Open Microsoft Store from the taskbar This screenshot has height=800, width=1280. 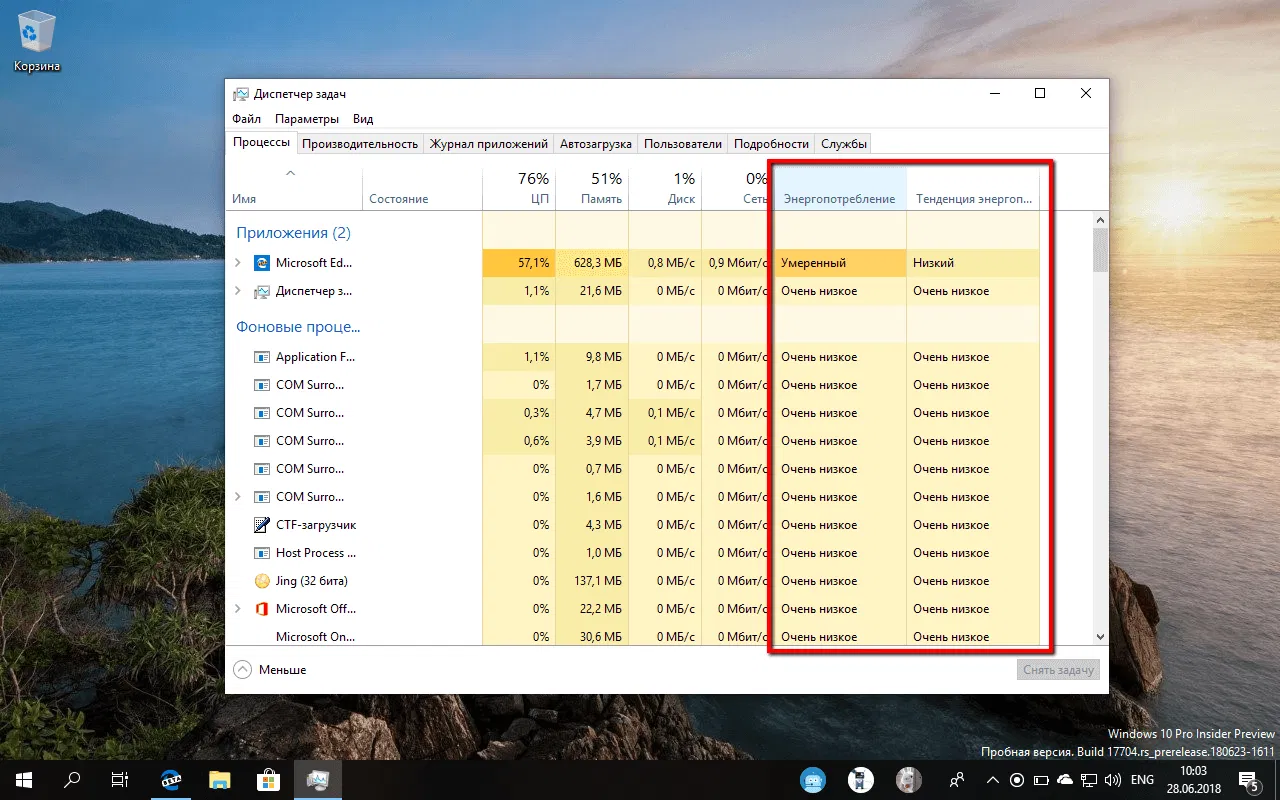click(x=267, y=779)
